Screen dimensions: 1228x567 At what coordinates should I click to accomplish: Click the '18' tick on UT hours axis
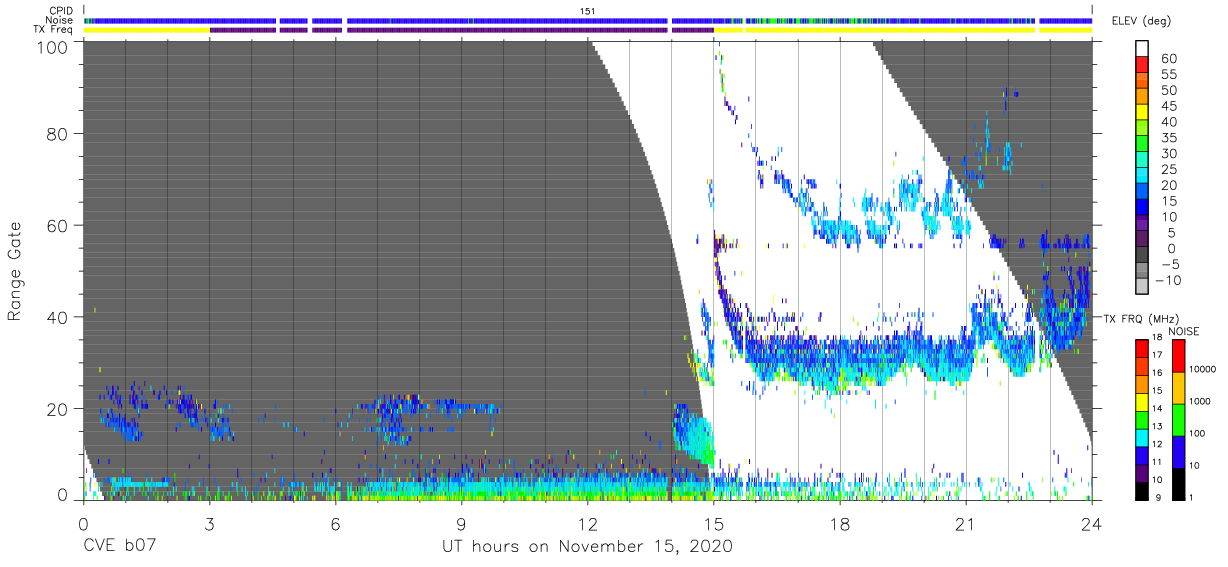click(840, 523)
